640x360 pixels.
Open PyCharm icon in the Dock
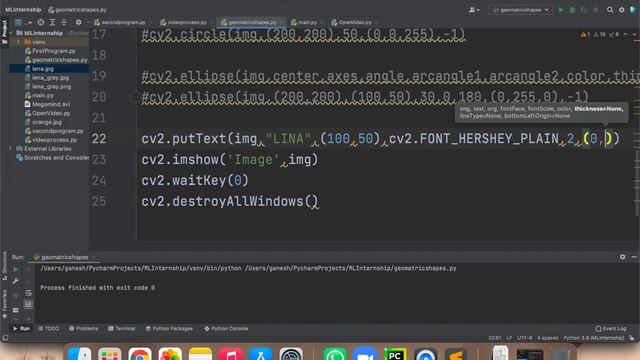pos(395,354)
